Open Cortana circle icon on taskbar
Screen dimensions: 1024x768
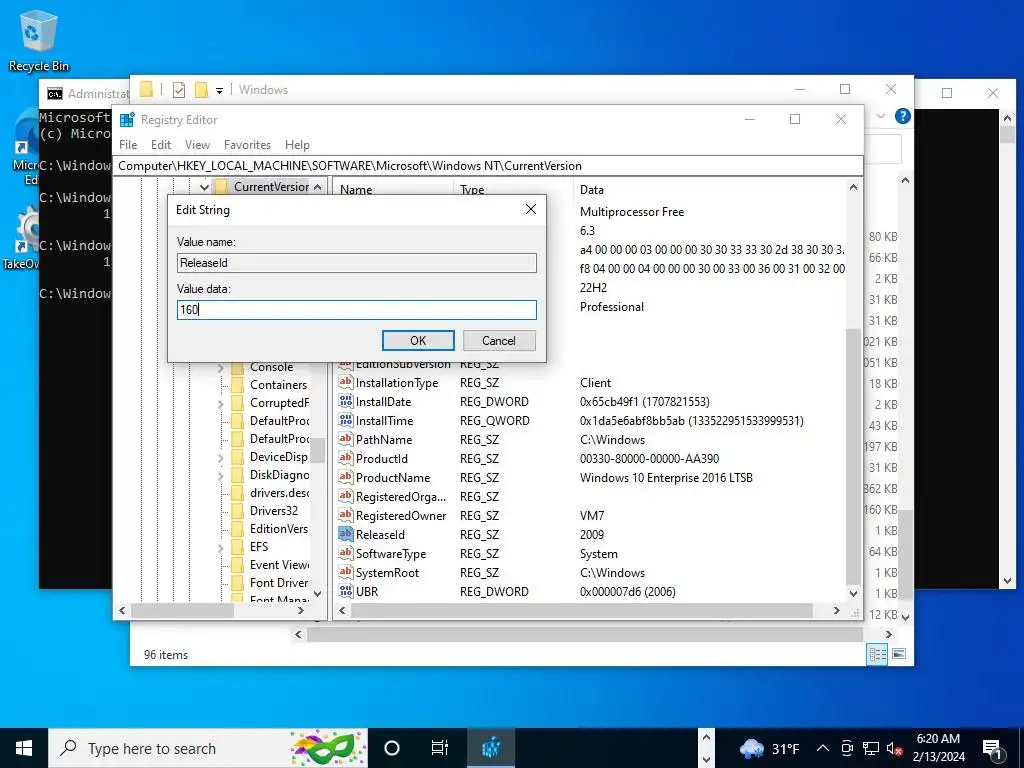[392, 748]
